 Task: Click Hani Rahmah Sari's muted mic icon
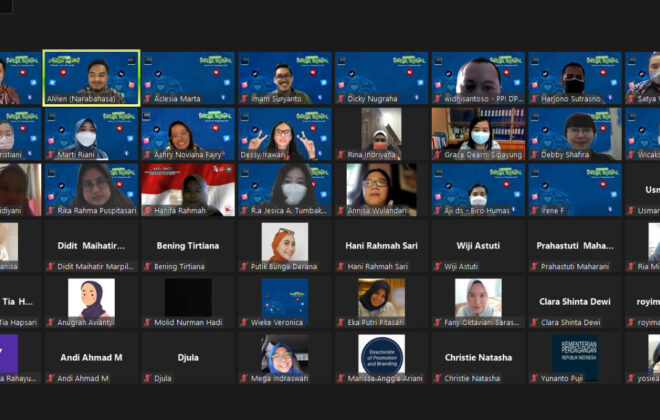(341, 266)
